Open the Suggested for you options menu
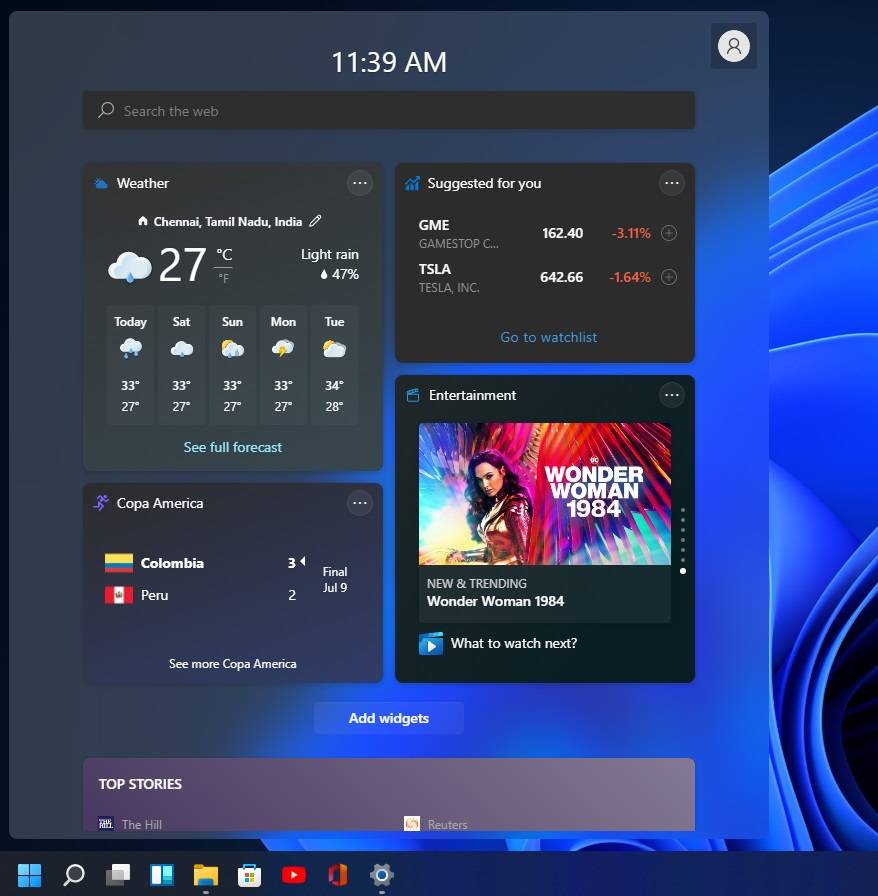878x896 pixels. 671,183
